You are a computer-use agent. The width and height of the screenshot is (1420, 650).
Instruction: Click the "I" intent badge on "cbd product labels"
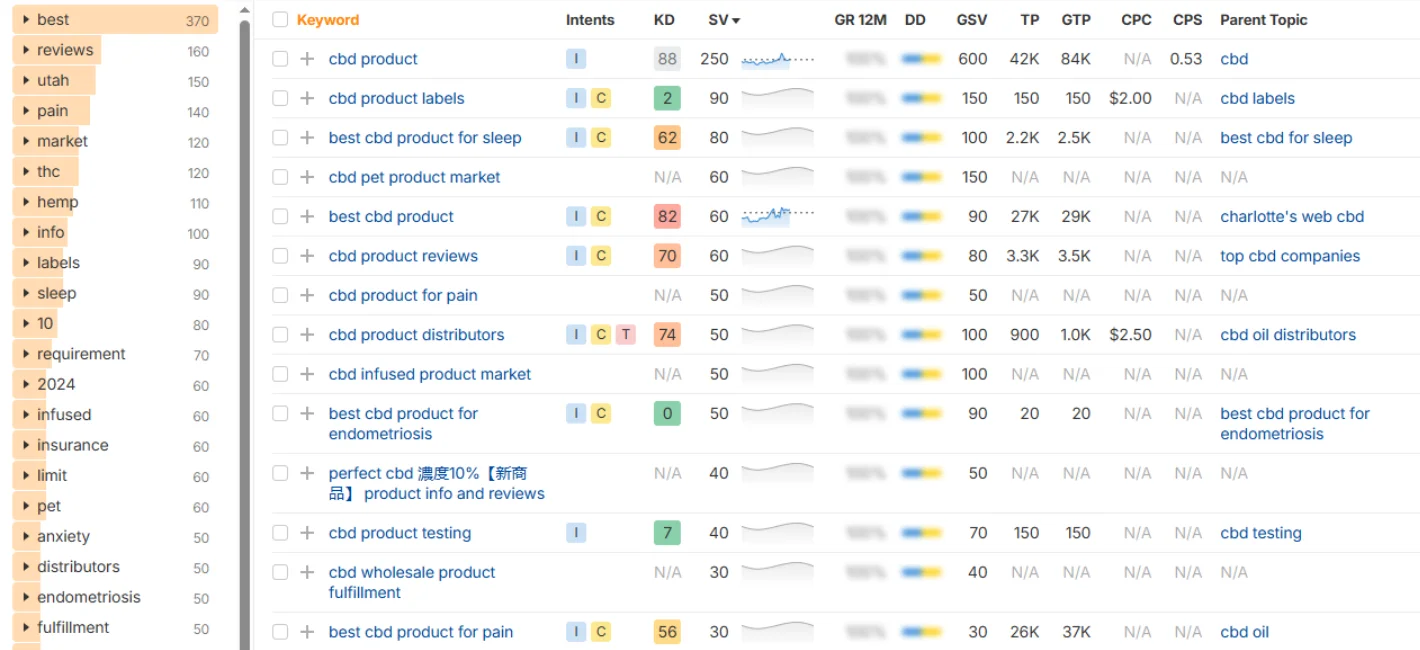coord(575,98)
